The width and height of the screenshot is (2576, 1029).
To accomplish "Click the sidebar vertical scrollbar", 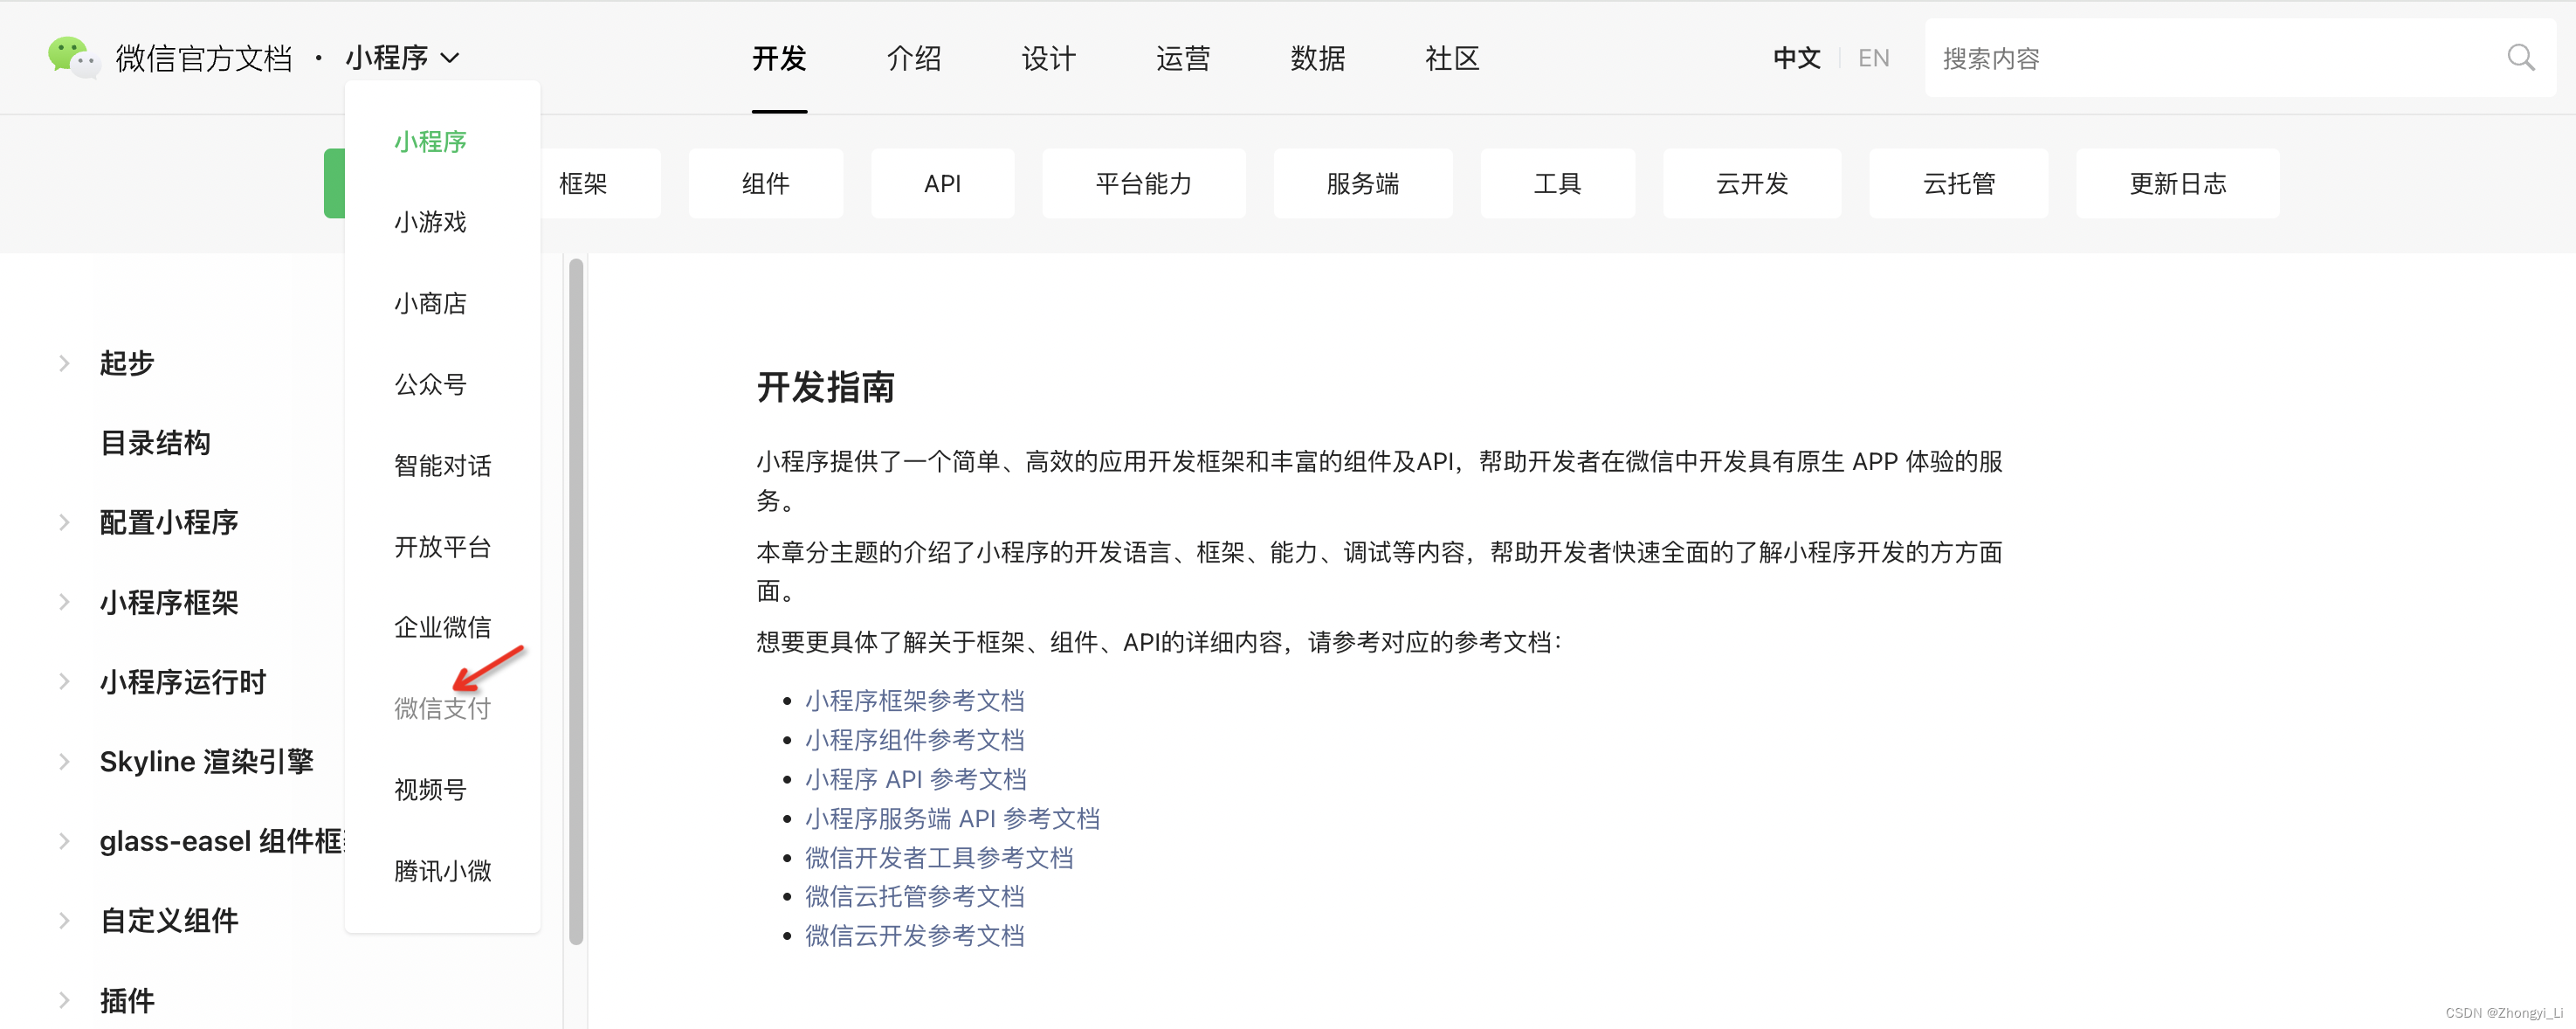I will 576,600.
